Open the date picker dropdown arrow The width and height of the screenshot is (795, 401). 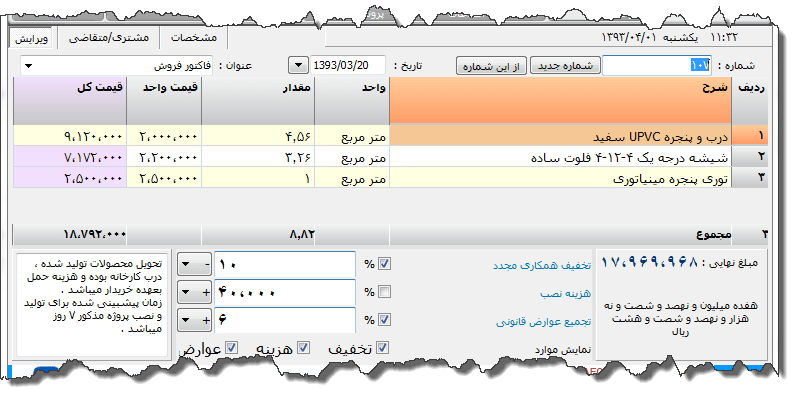pyautogui.click(x=298, y=65)
